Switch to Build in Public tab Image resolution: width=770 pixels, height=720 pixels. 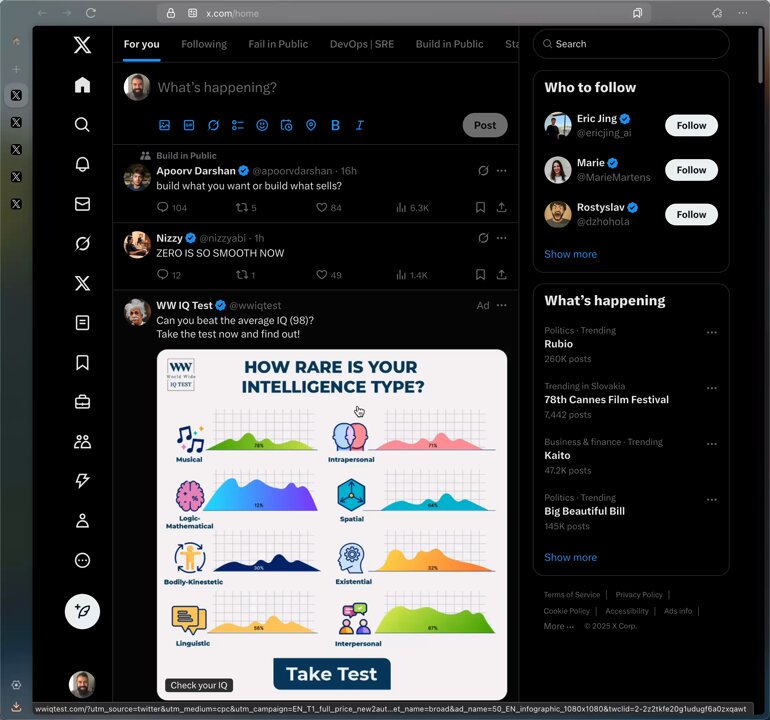pos(449,44)
